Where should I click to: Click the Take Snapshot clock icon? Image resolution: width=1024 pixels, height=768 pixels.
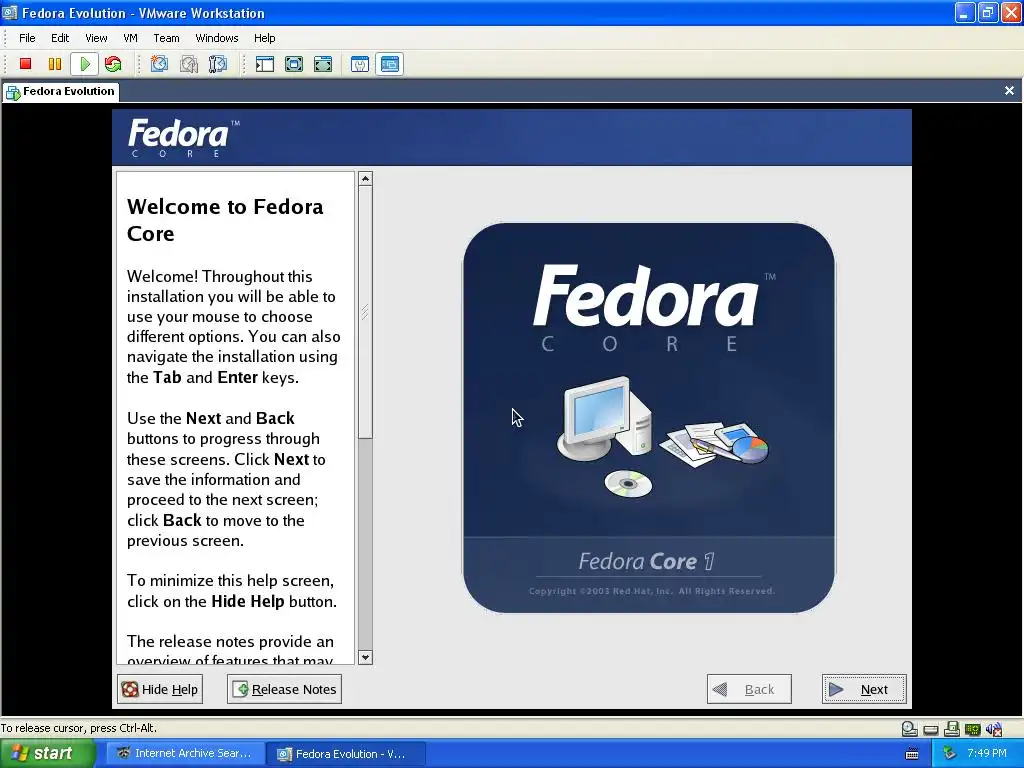[x=159, y=64]
